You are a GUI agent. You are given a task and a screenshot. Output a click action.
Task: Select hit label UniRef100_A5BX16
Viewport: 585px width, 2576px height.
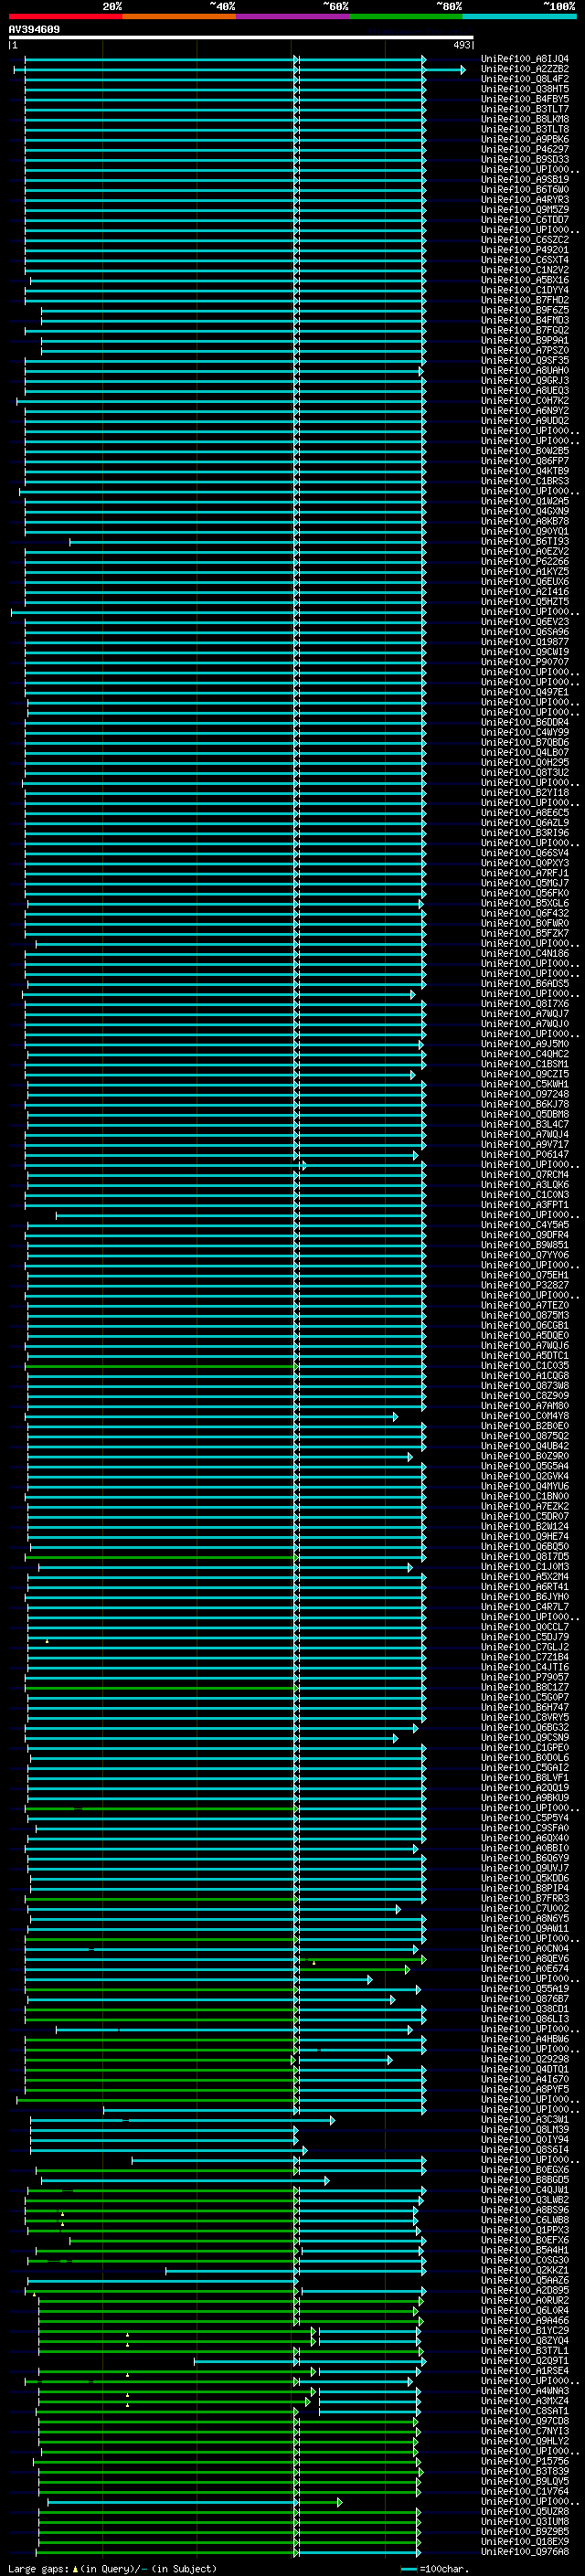point(525,280)
